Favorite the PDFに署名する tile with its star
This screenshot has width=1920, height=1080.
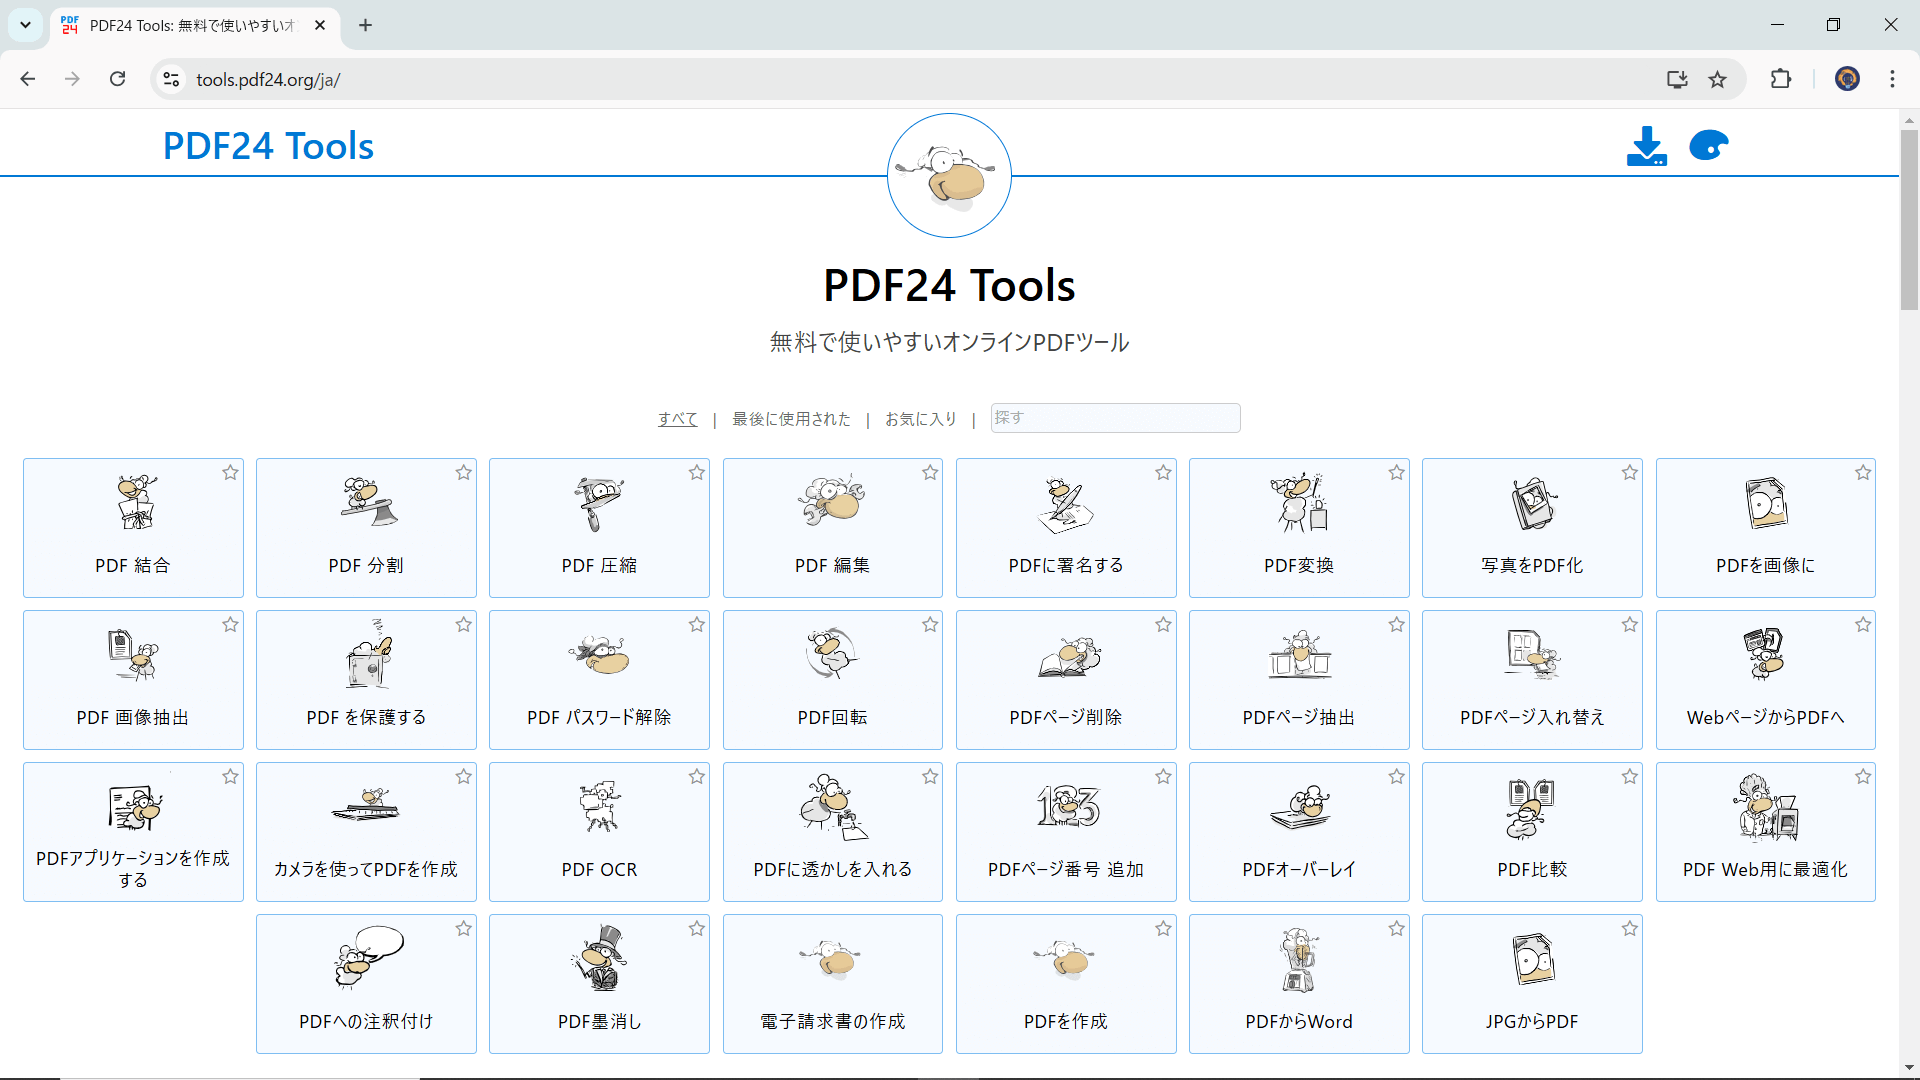1163,473
